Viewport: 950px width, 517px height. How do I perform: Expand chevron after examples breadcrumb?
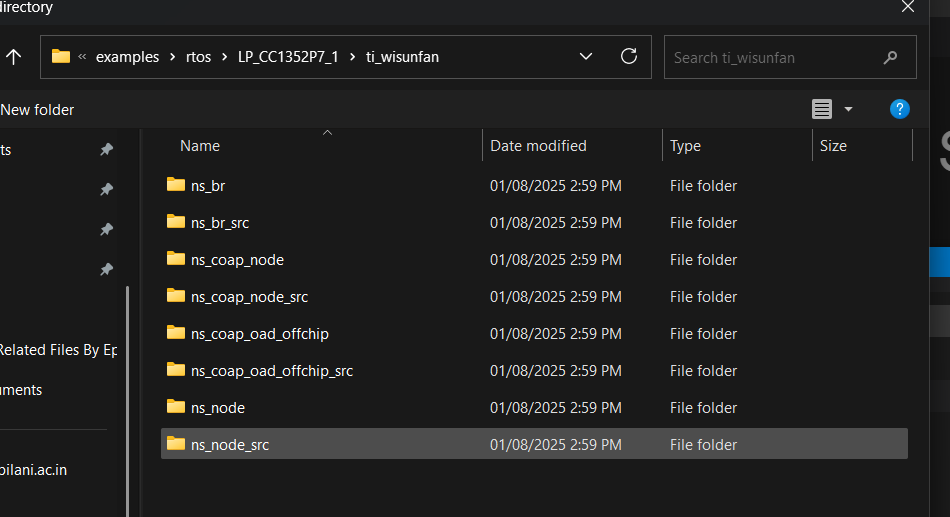click(x=173, y=57)
